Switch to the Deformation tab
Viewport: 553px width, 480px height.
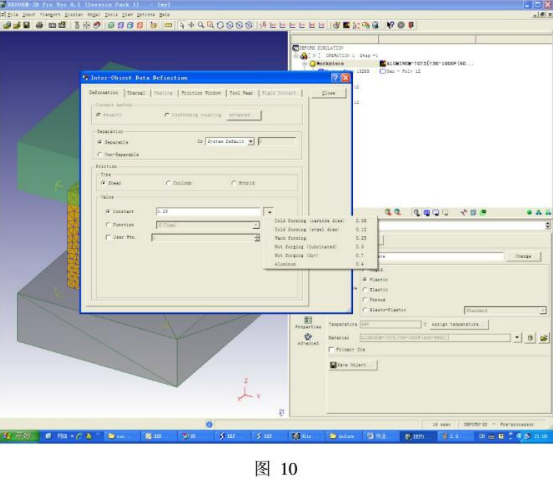point(104,92)
